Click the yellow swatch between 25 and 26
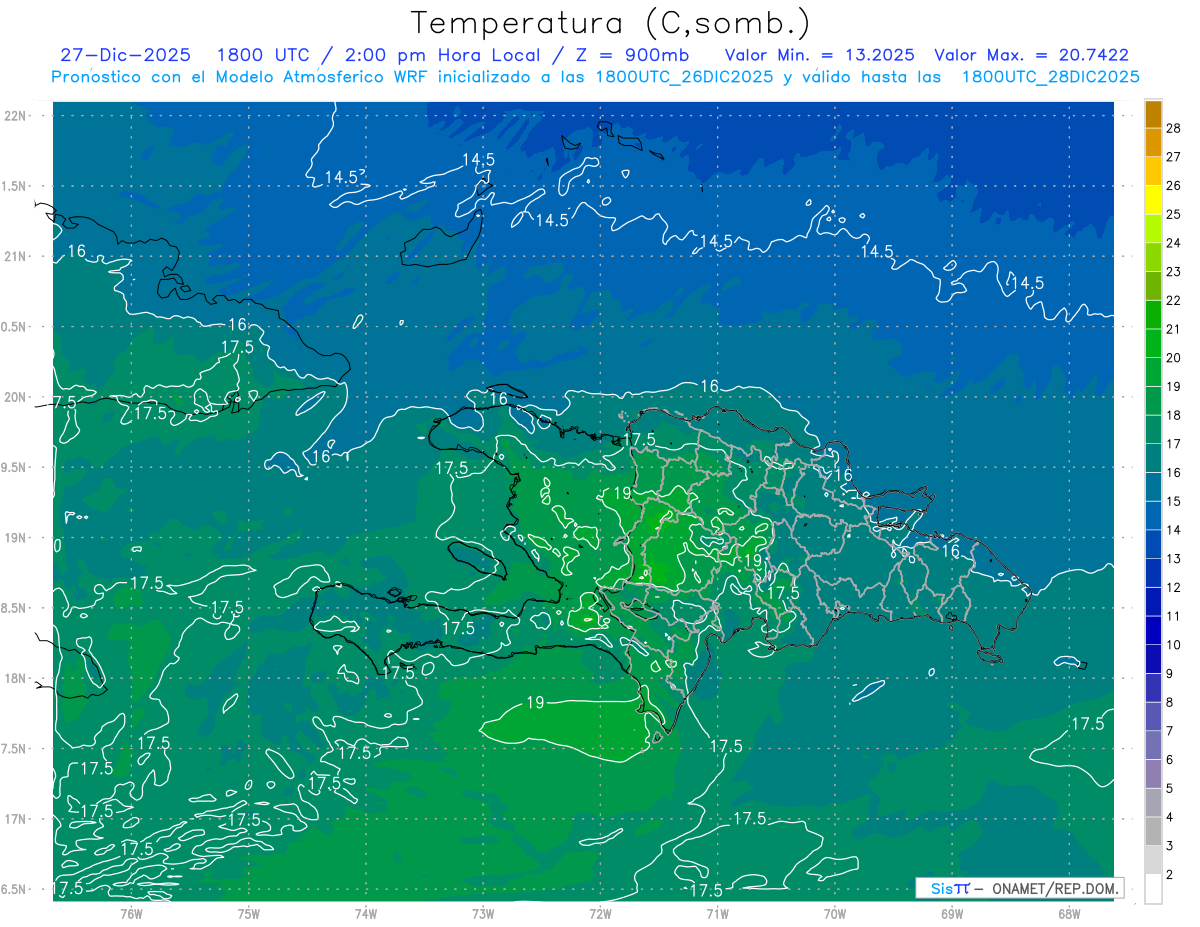This screenshot has height=927, width=1200. (x=1153, y=199)
